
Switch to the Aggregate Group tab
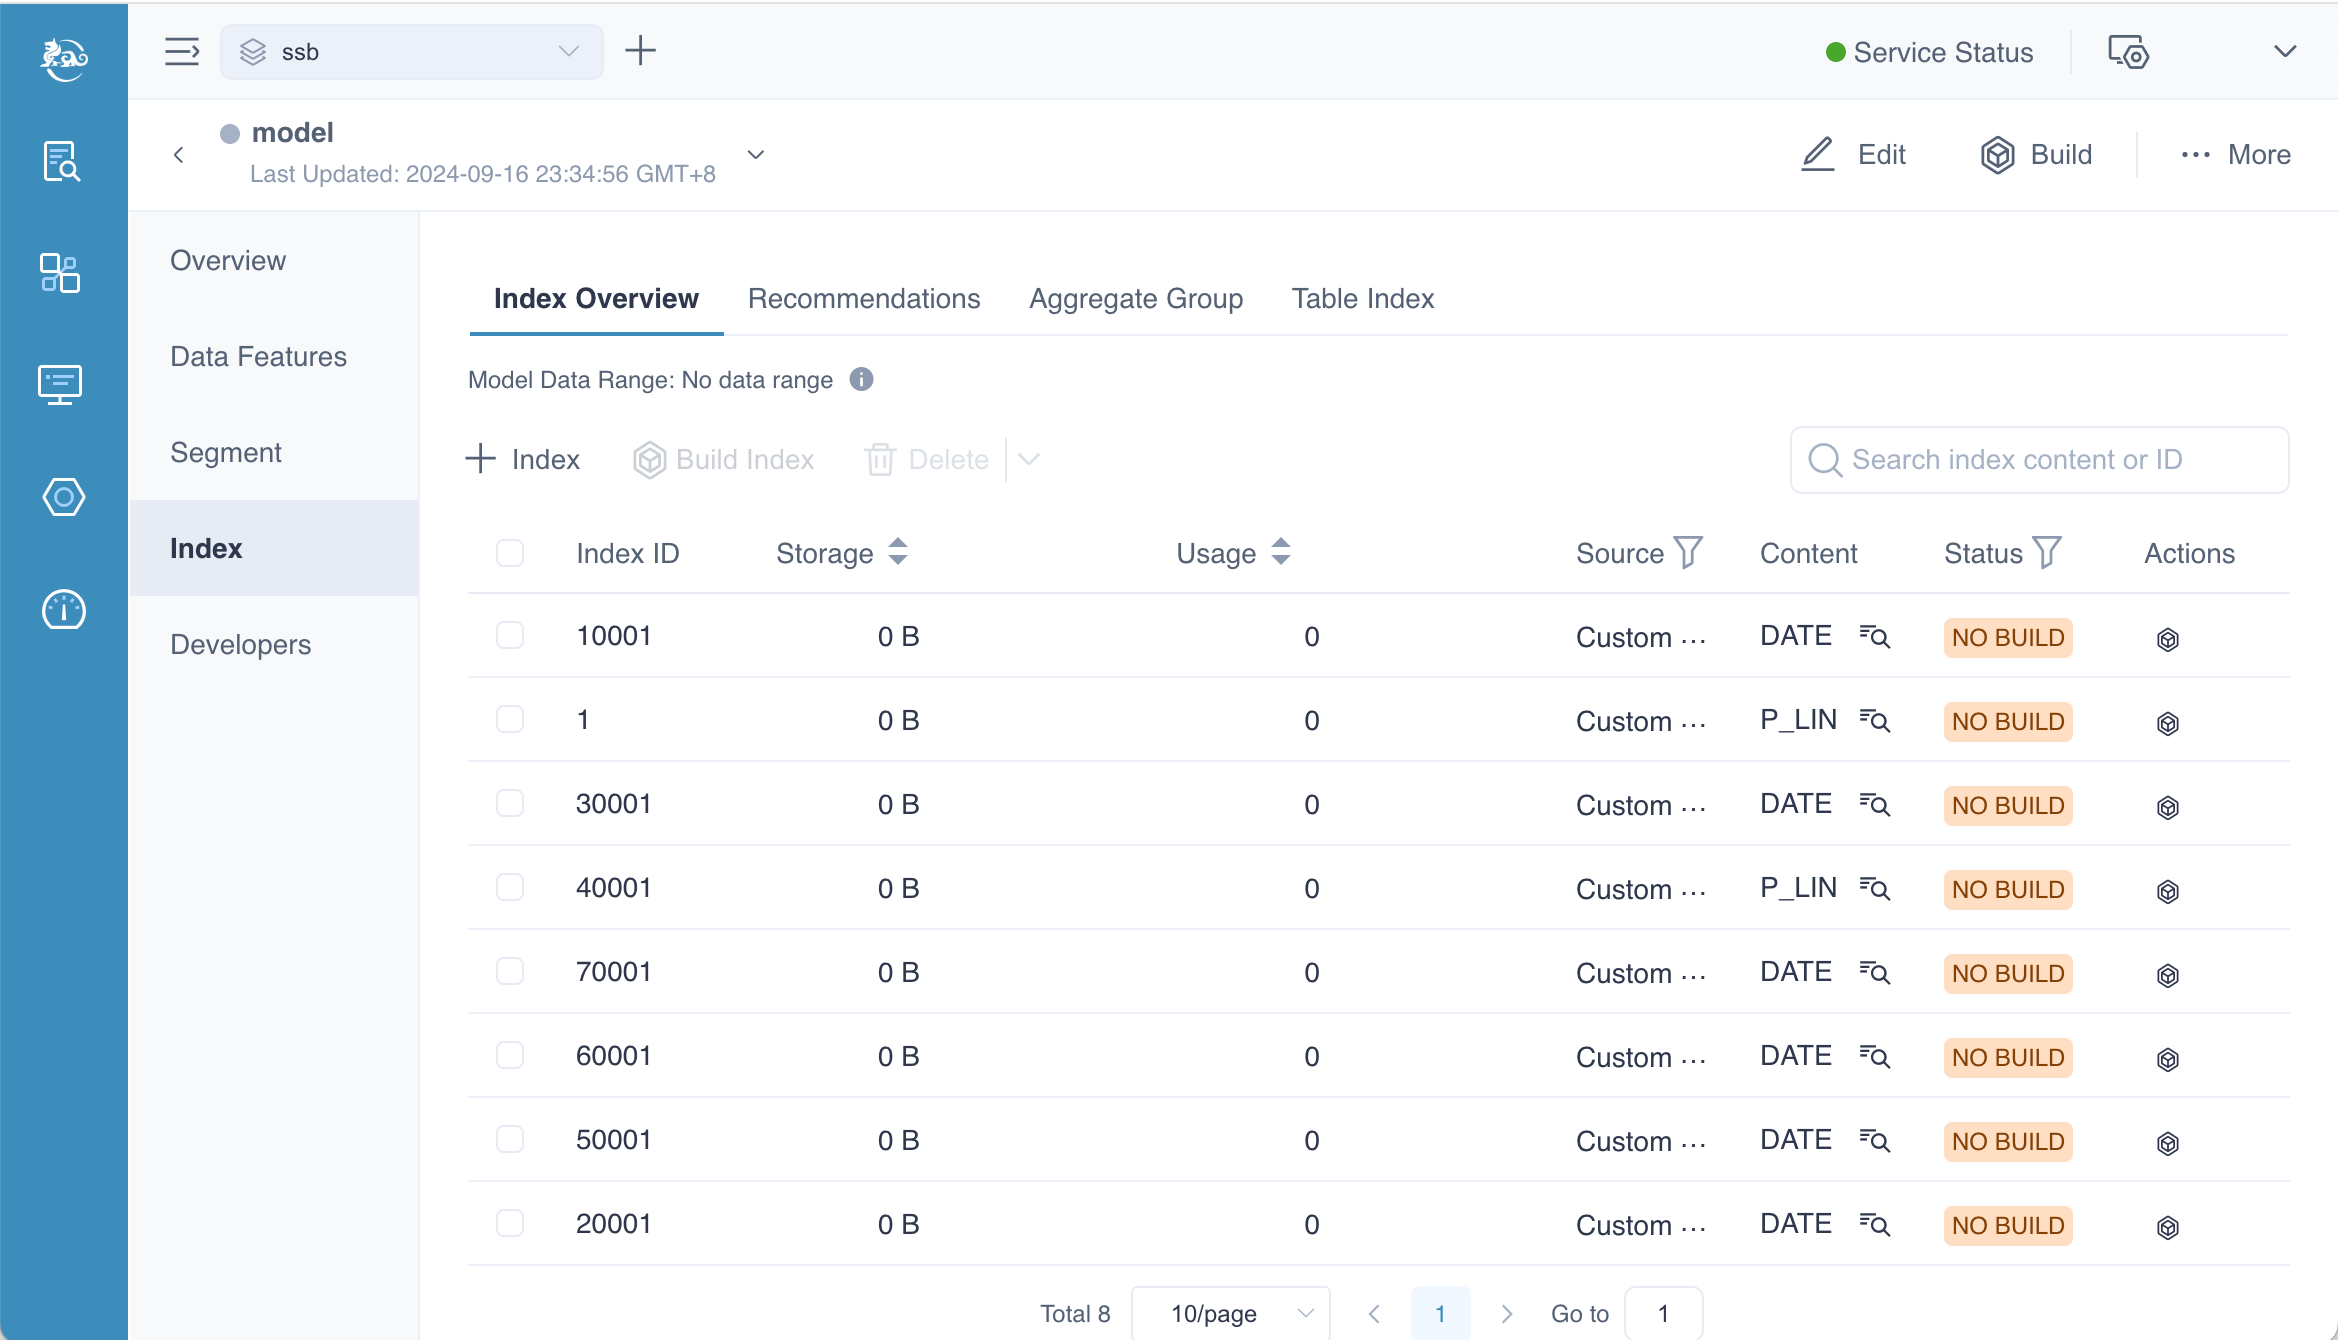coord(1136,298)
